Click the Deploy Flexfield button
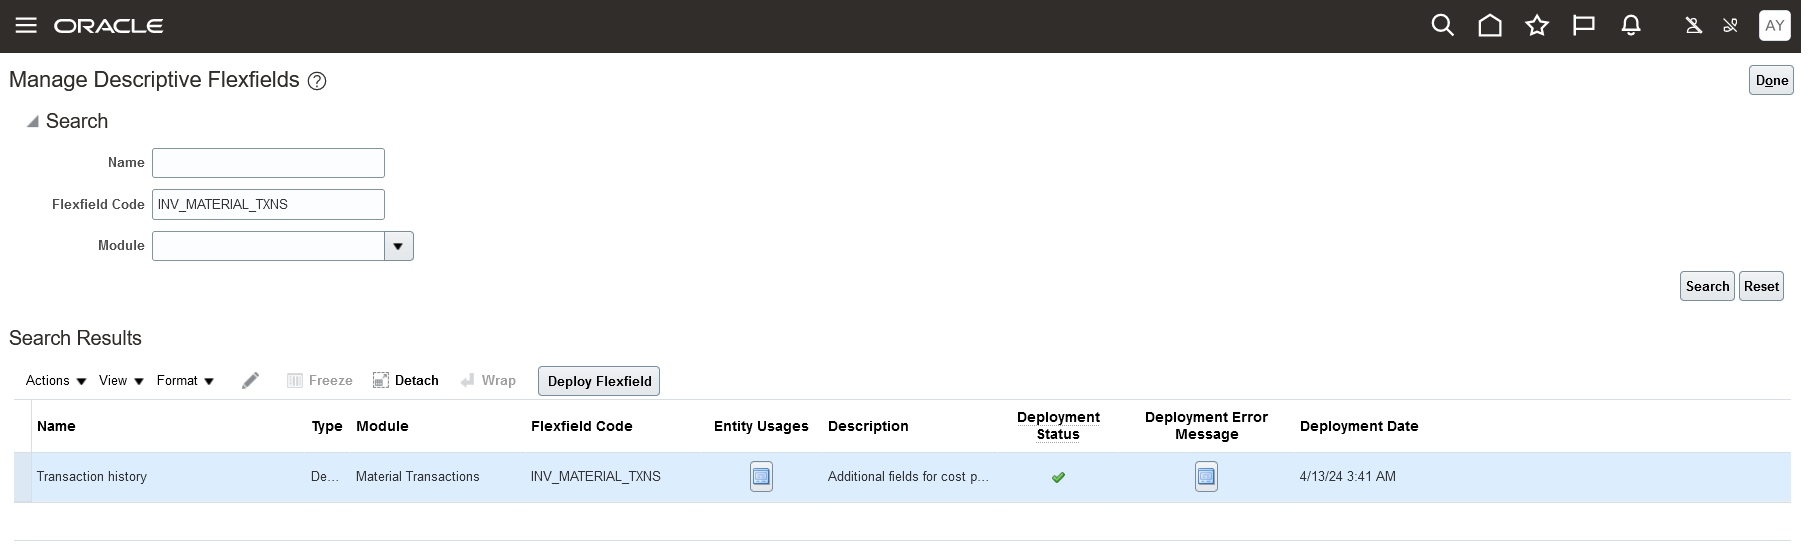The image size is (1808, 554). pyautogui.click(x=599, y=381)
